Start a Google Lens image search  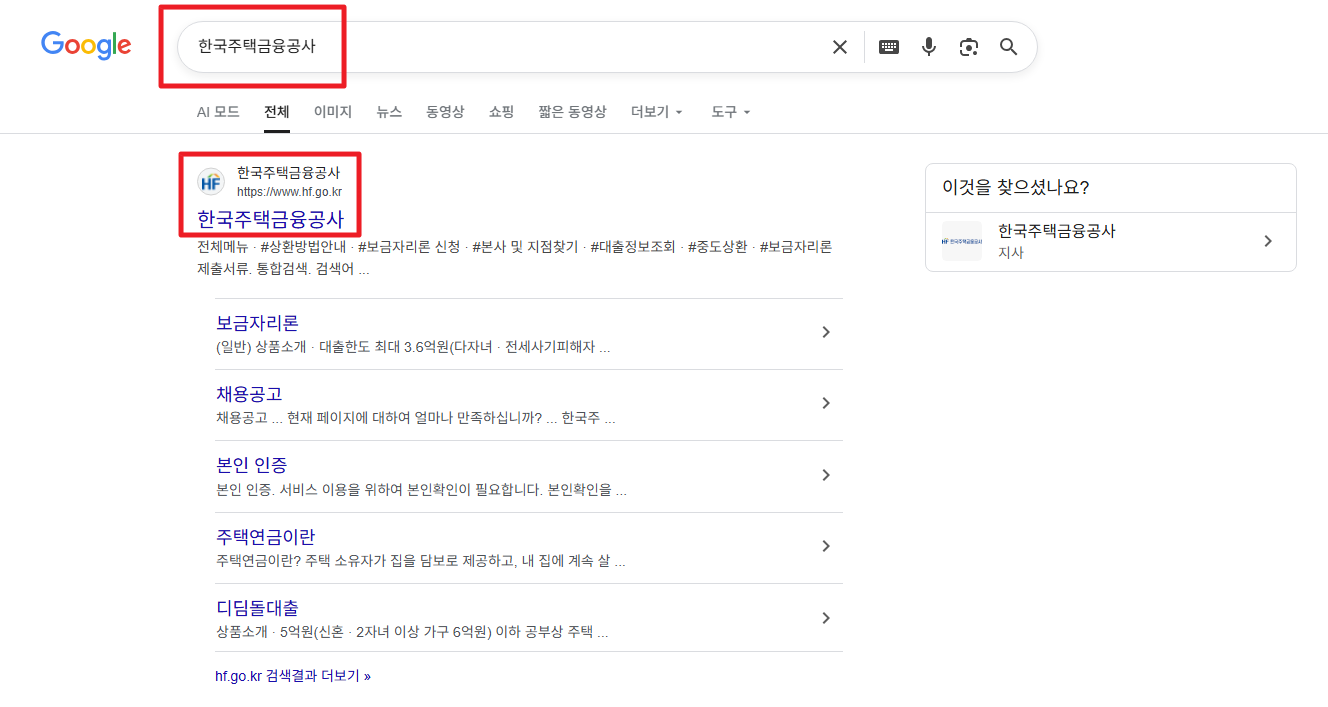pos(968,46)
